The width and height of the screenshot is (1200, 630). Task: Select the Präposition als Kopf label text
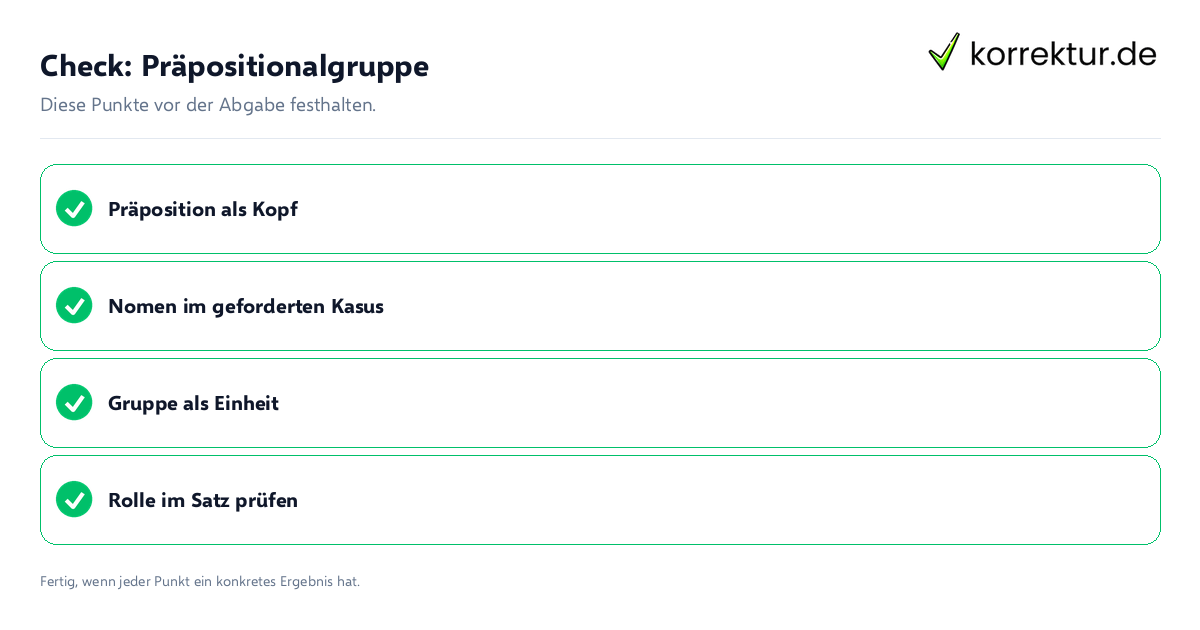pyautogui.click(x=203, y=209)
